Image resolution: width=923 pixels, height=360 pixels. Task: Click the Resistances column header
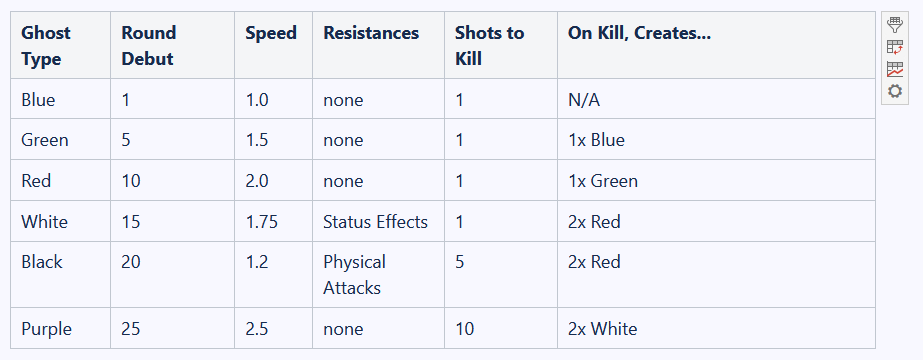[379, 45]
